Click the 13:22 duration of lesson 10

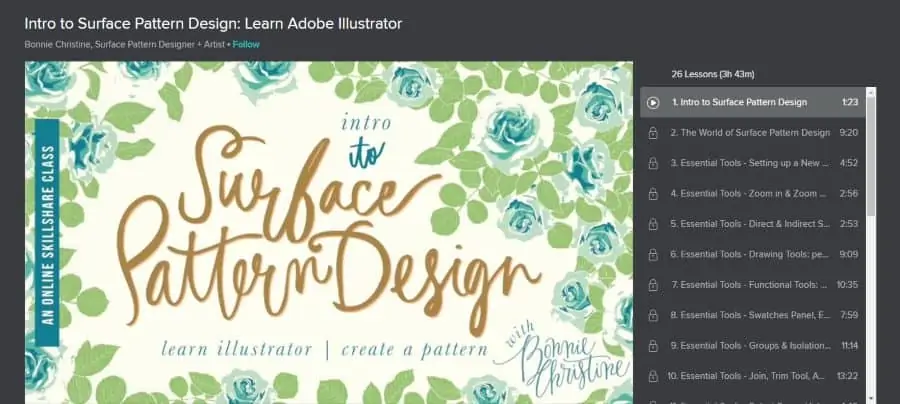point(848,376)
